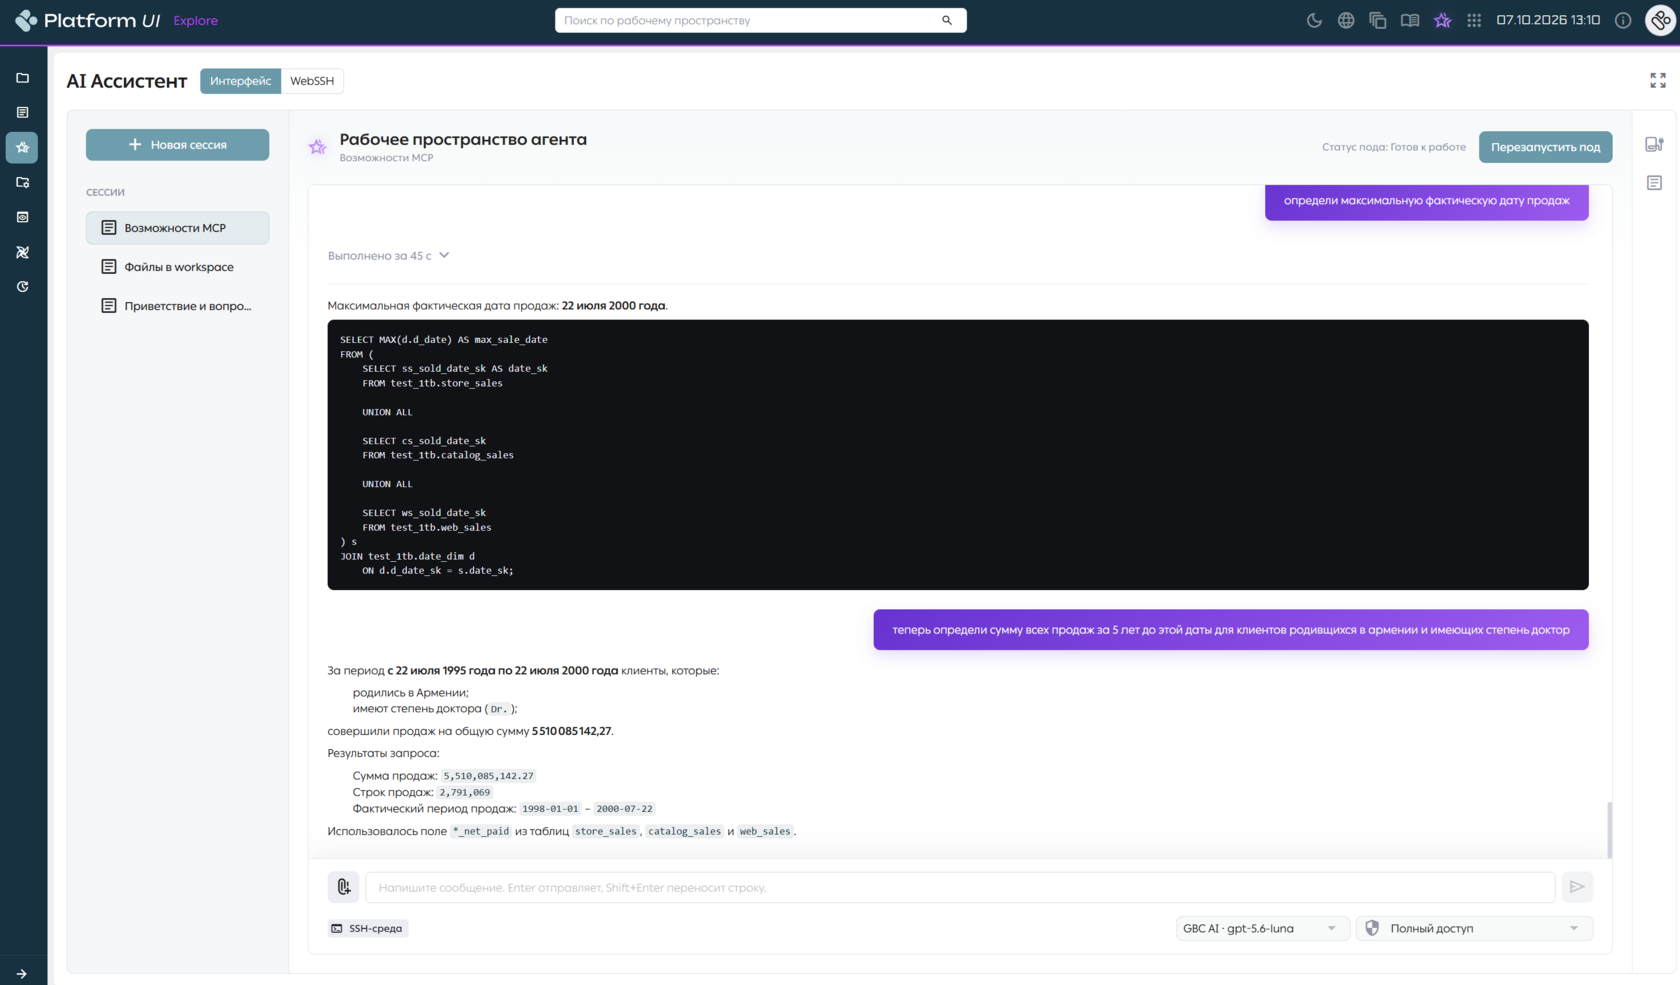
Task: Toggle dark mode with the moon icon
Action: point(1314,20)
